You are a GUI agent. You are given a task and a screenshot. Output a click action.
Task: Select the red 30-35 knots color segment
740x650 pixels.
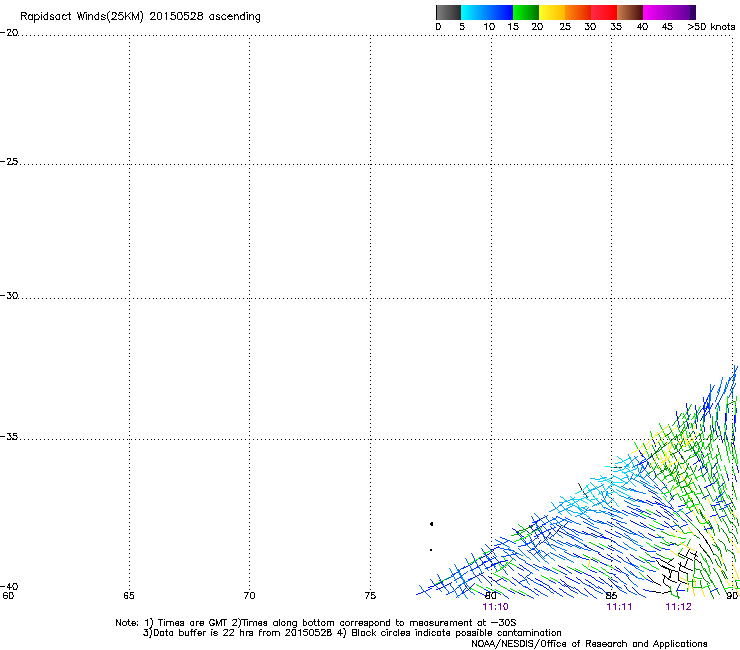click(604, 12)
